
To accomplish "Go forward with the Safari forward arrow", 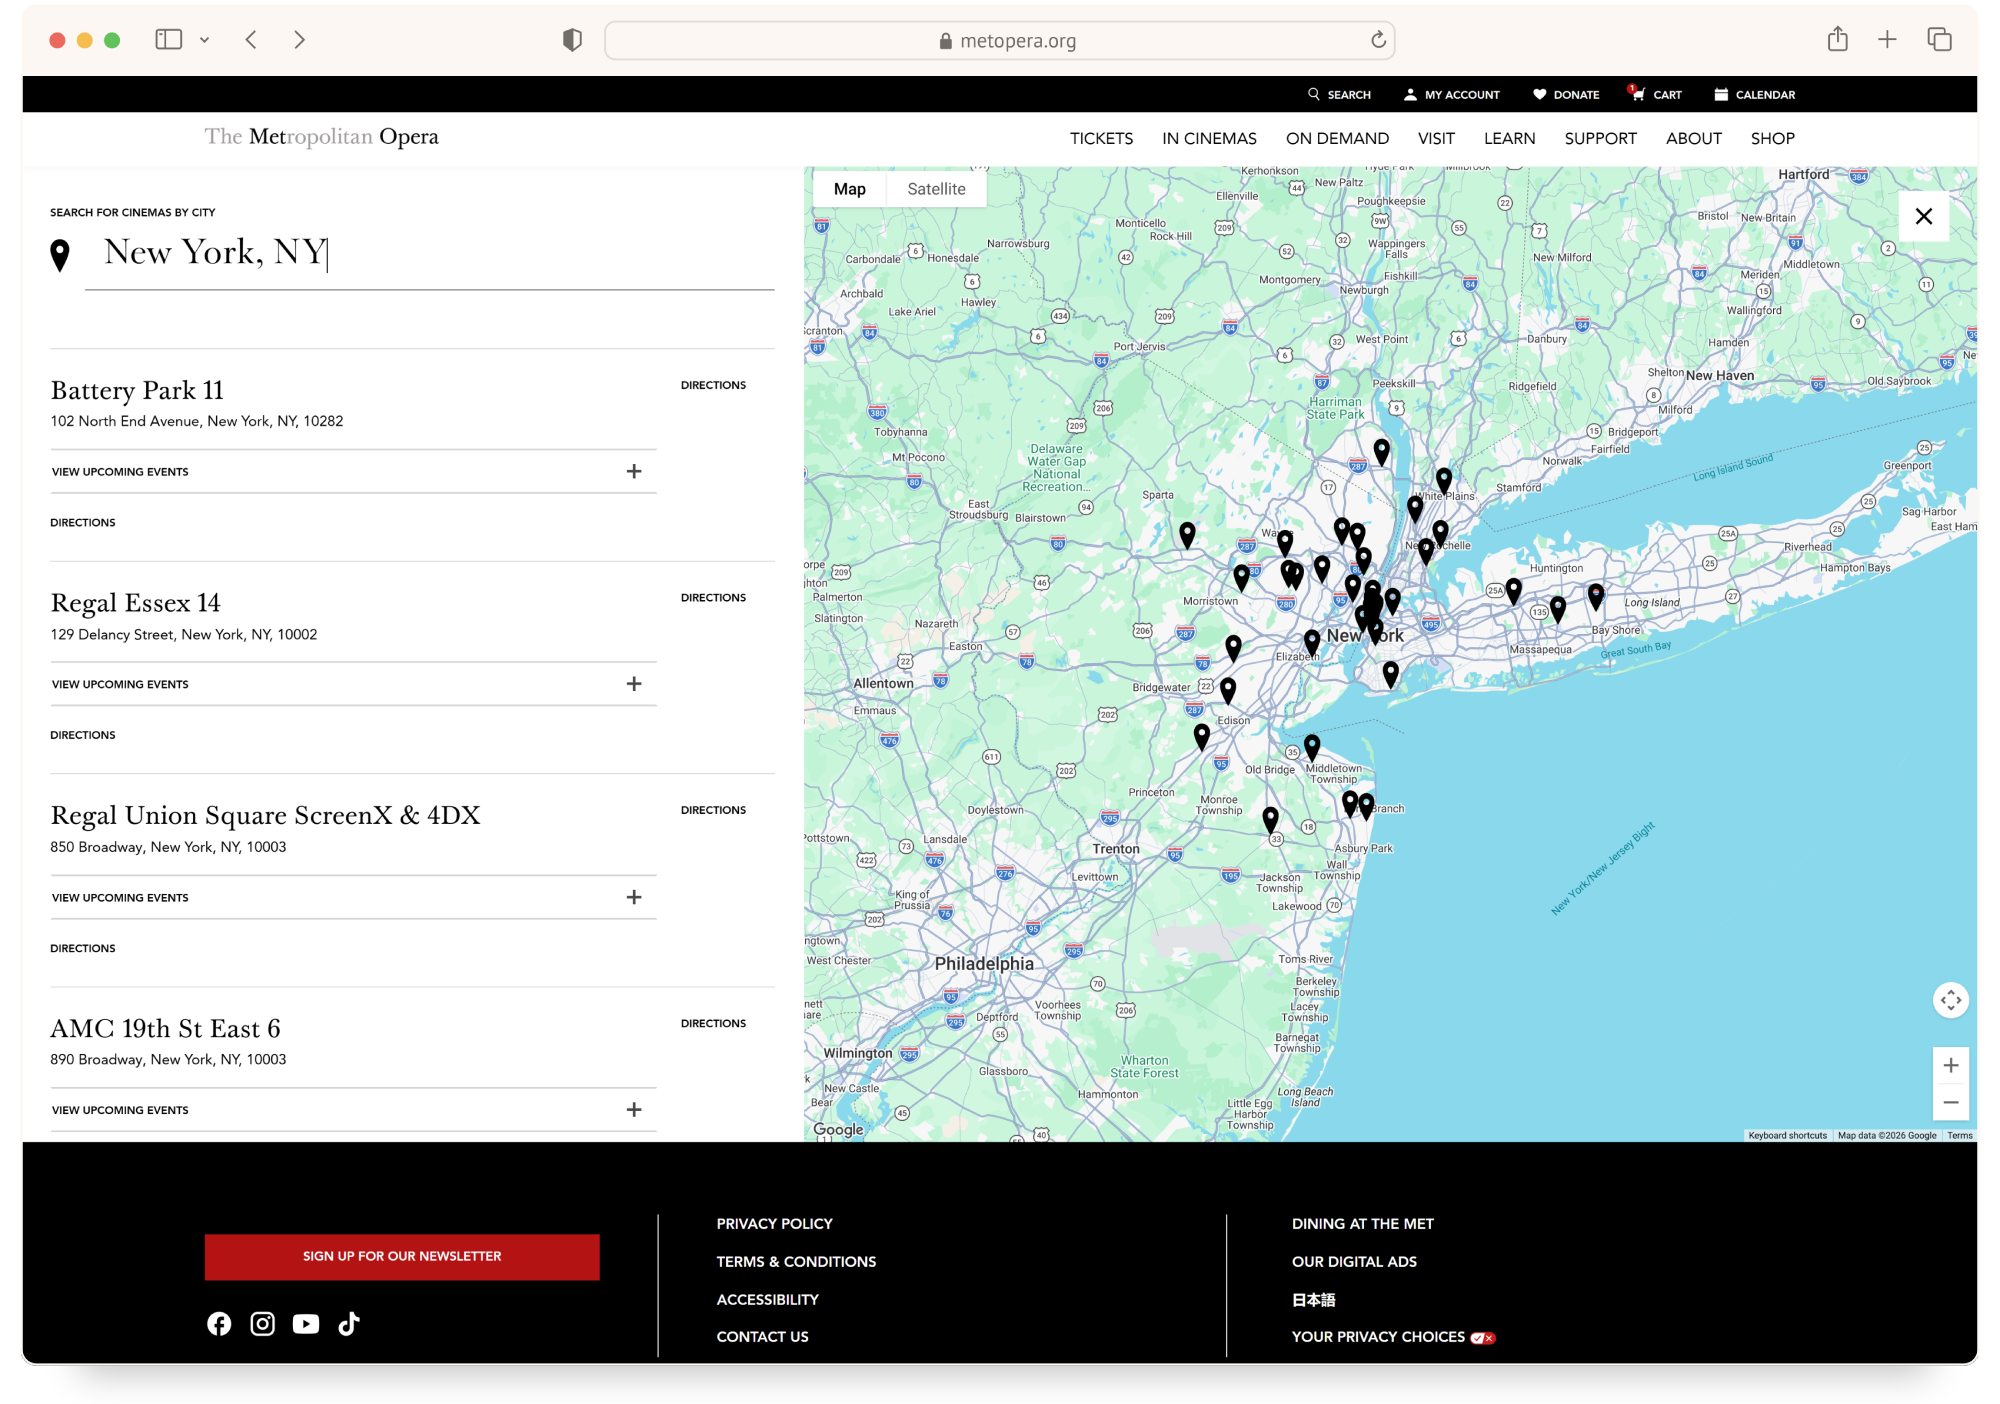I will (299, 40).
